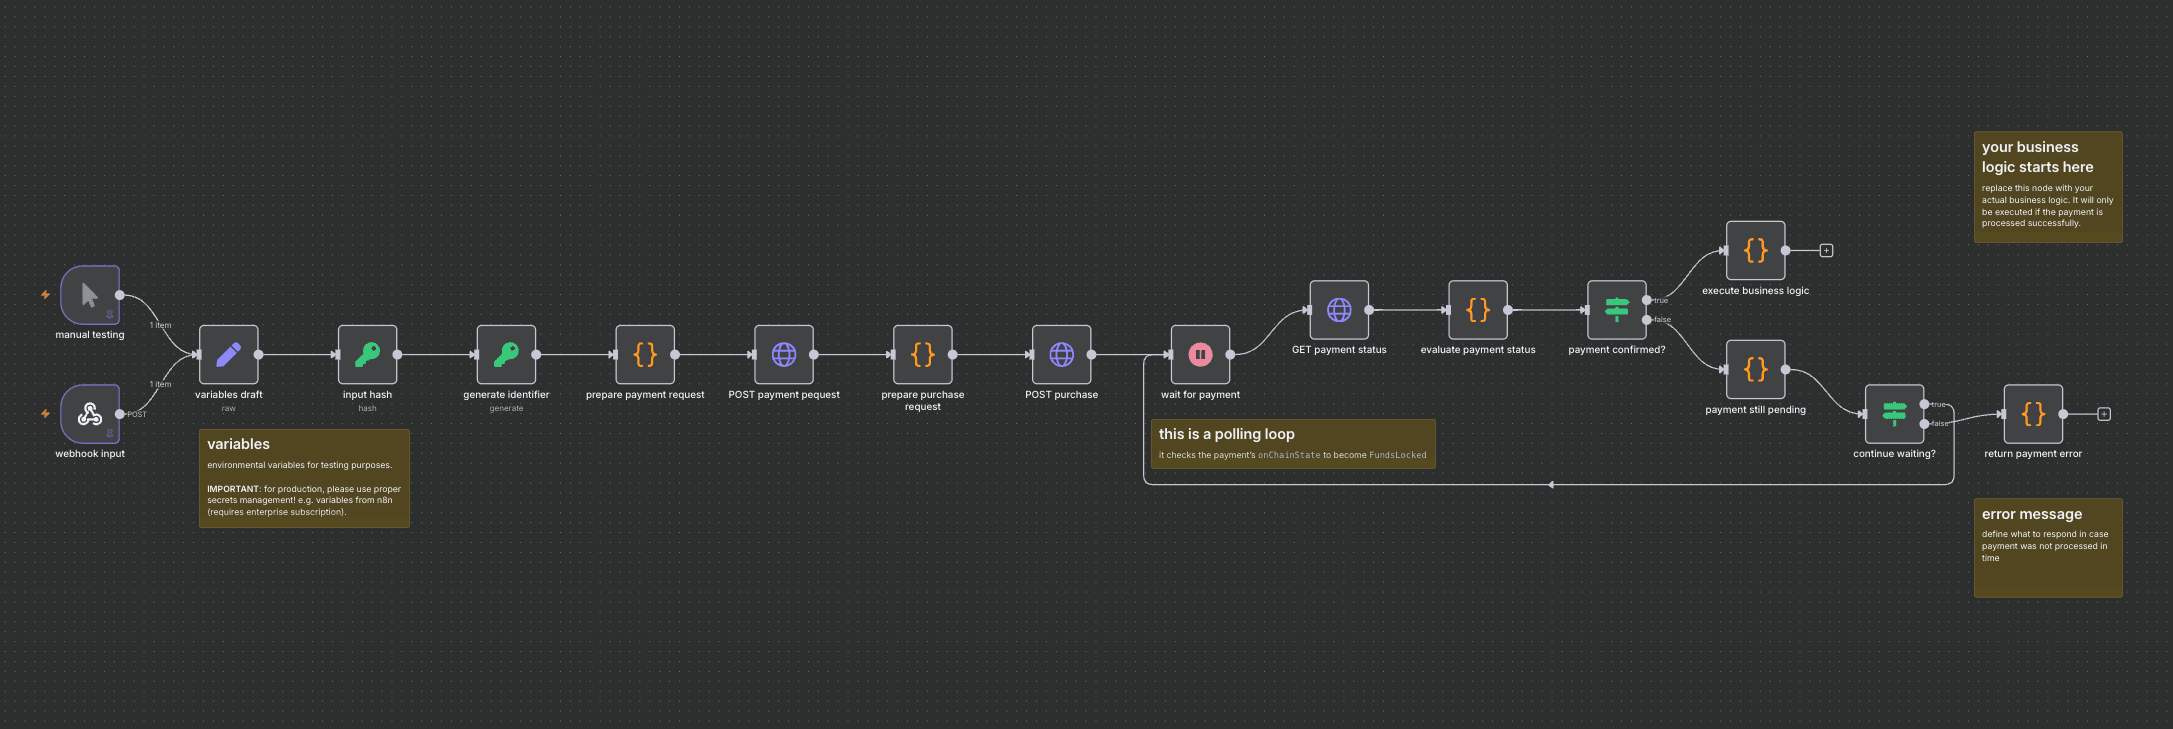Click the evaluate payment status output connector

pyautogui.click(x=1508, y=310)
